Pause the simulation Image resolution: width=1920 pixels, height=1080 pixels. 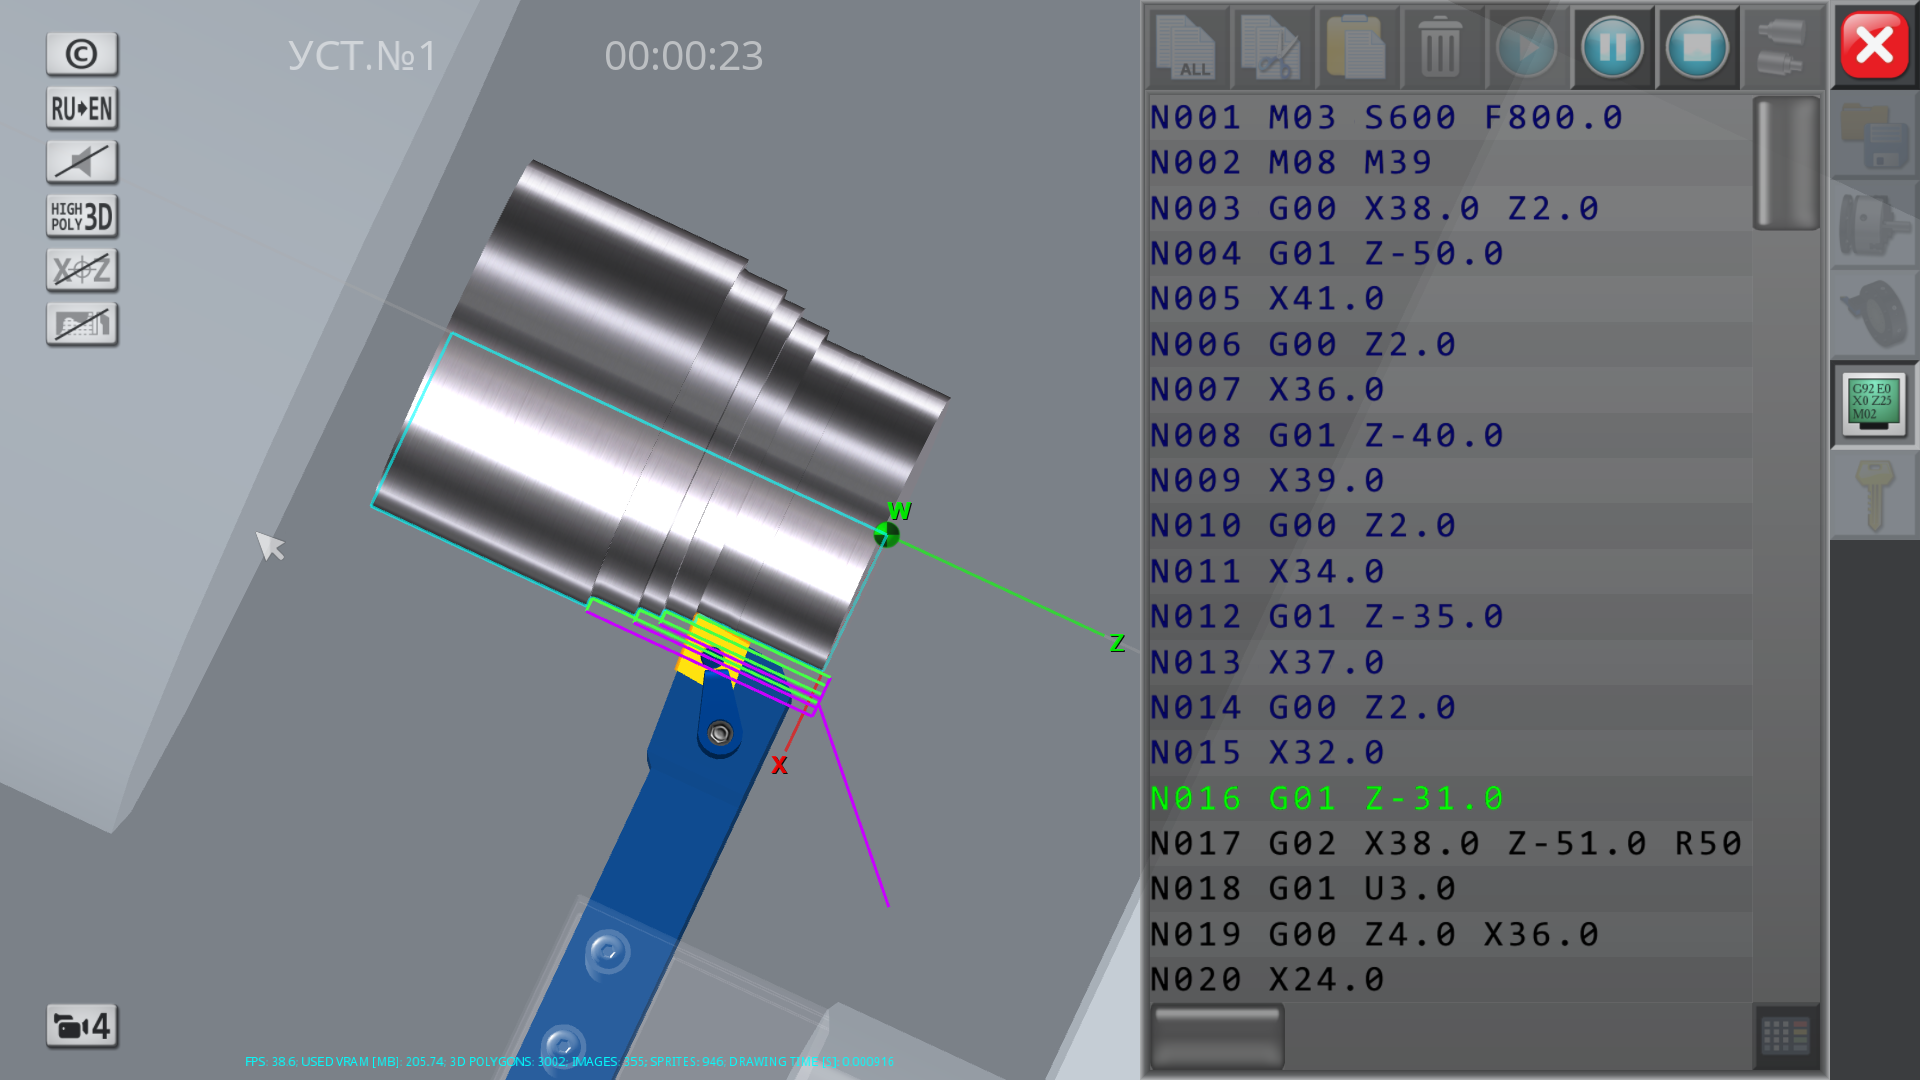(1611, 47)
